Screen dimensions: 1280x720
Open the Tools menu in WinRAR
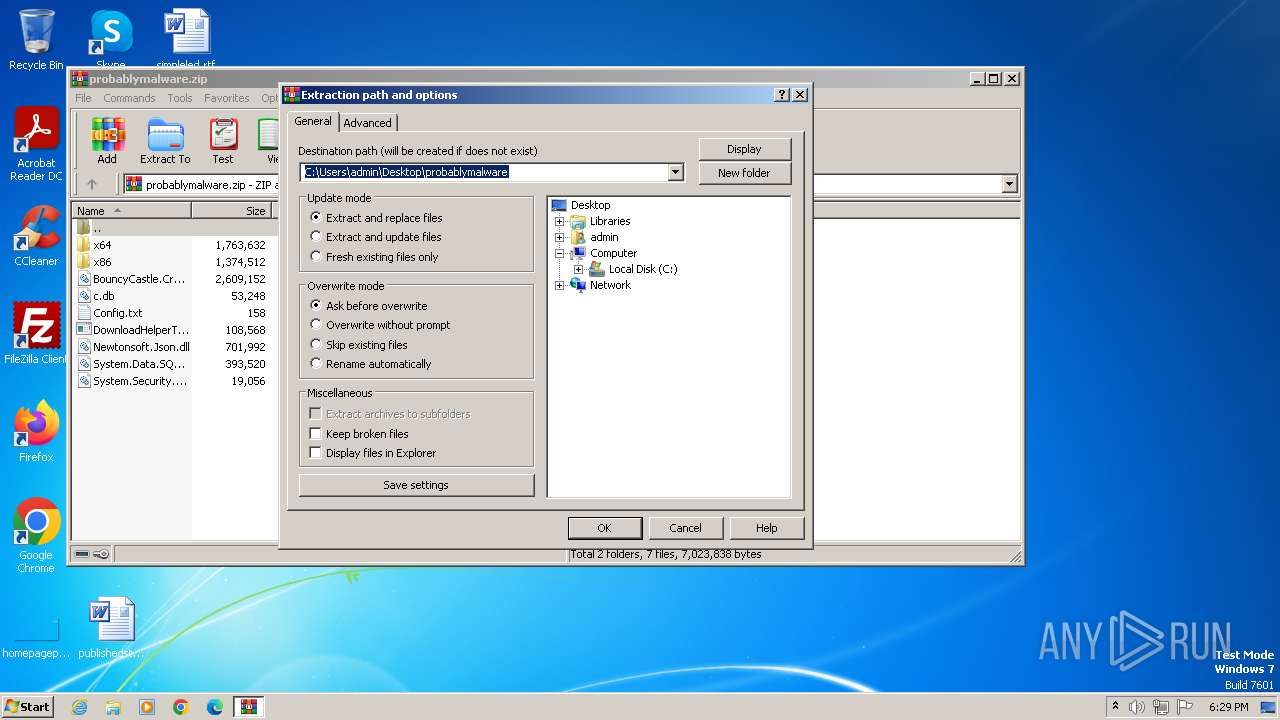[180, 98]
